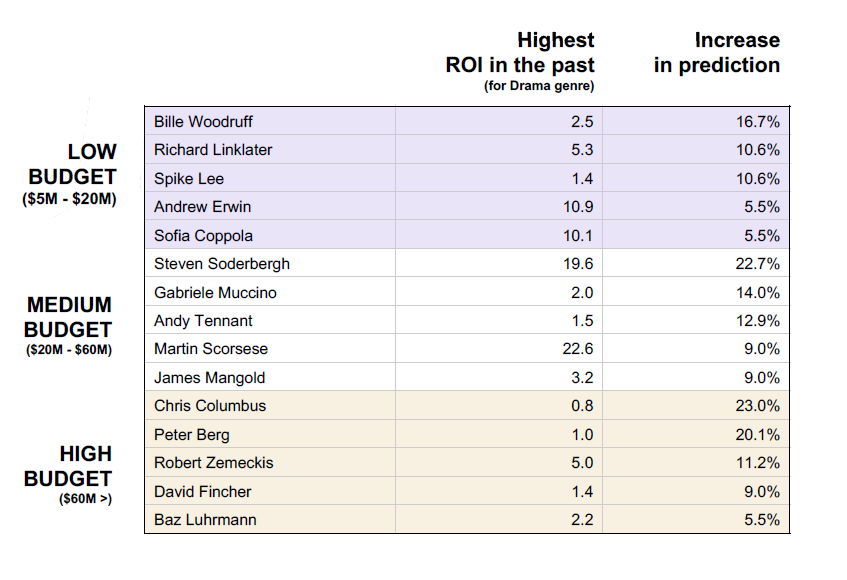Viewport: 847px width, 580px height.
Task: Click the Bille Woodruff name cell
Action: coord(203,122)
